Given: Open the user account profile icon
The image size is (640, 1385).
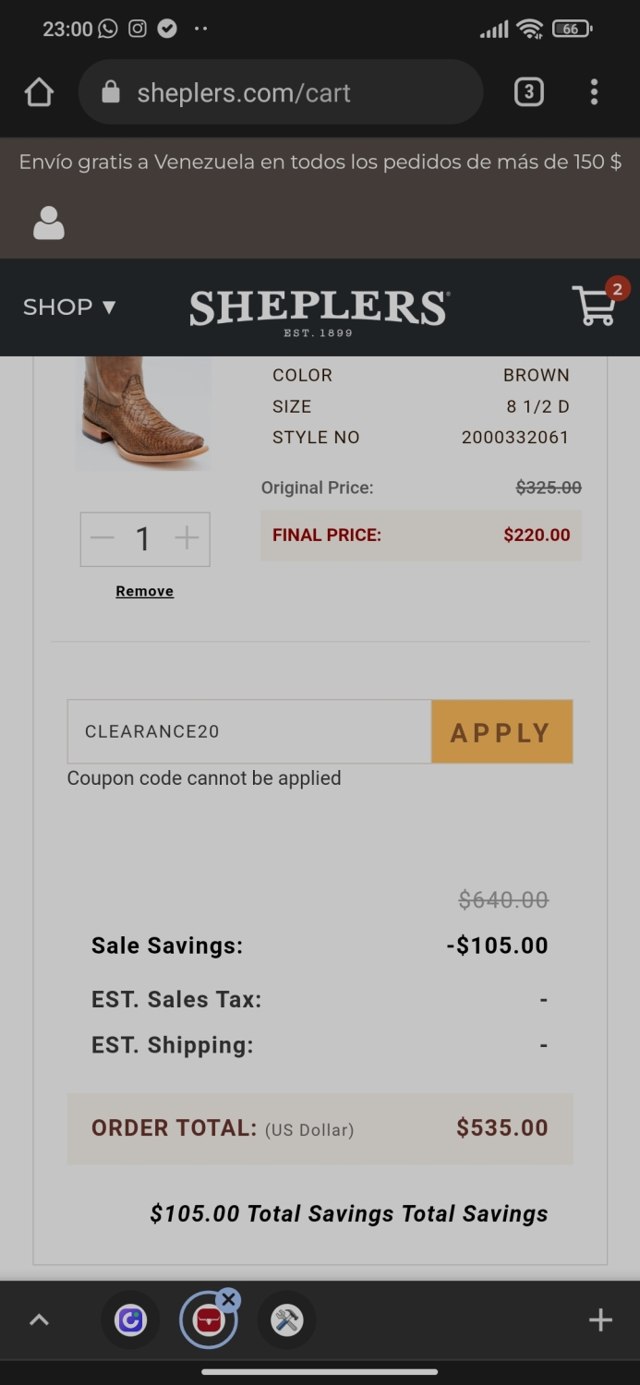Looking at the screenshot, I should click(49, 223).
